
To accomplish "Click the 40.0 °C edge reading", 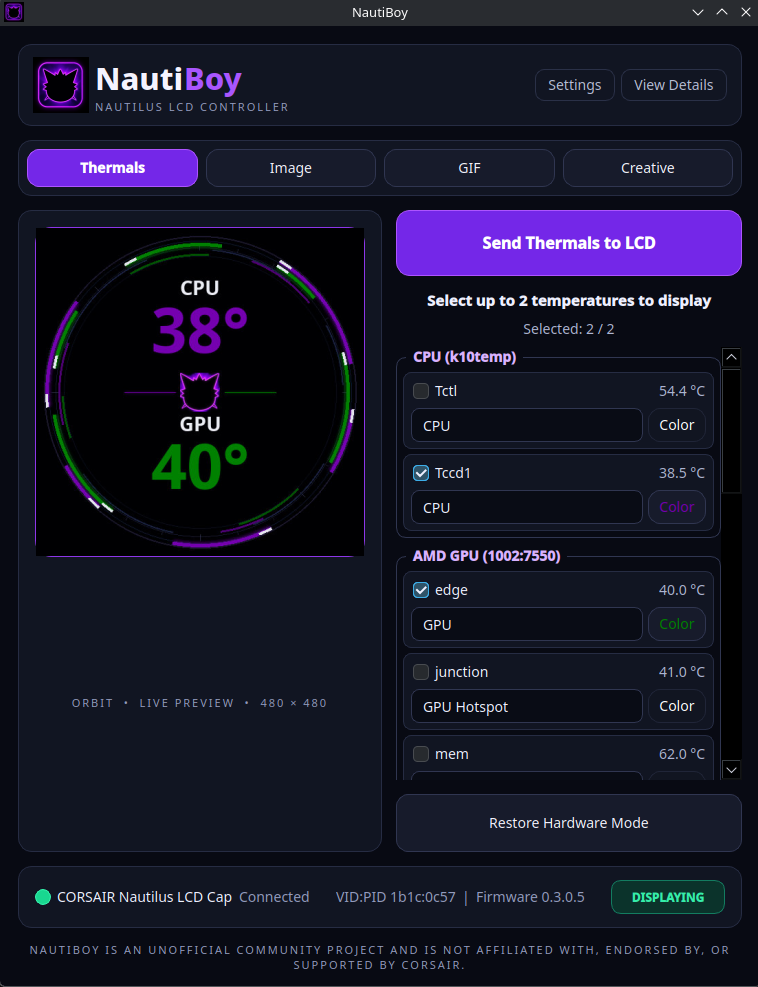I will tap(682, 590).
